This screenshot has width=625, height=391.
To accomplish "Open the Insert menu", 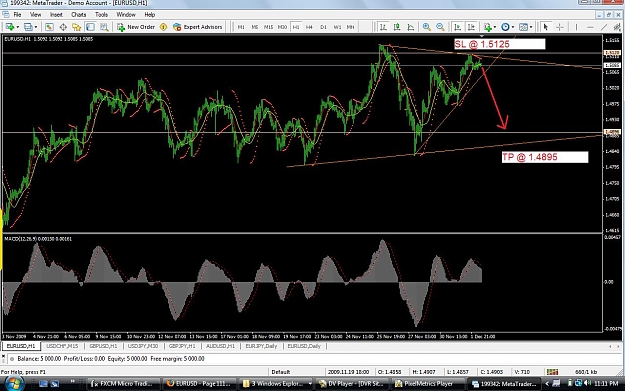I will [x=56, y=15].
